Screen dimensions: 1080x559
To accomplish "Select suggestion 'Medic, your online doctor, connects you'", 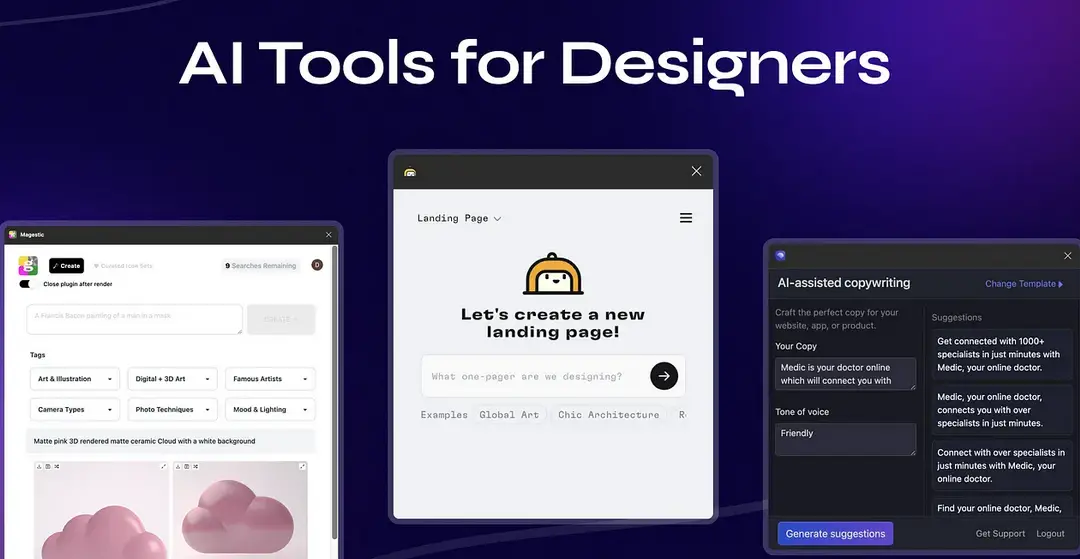I will 1000,410.
